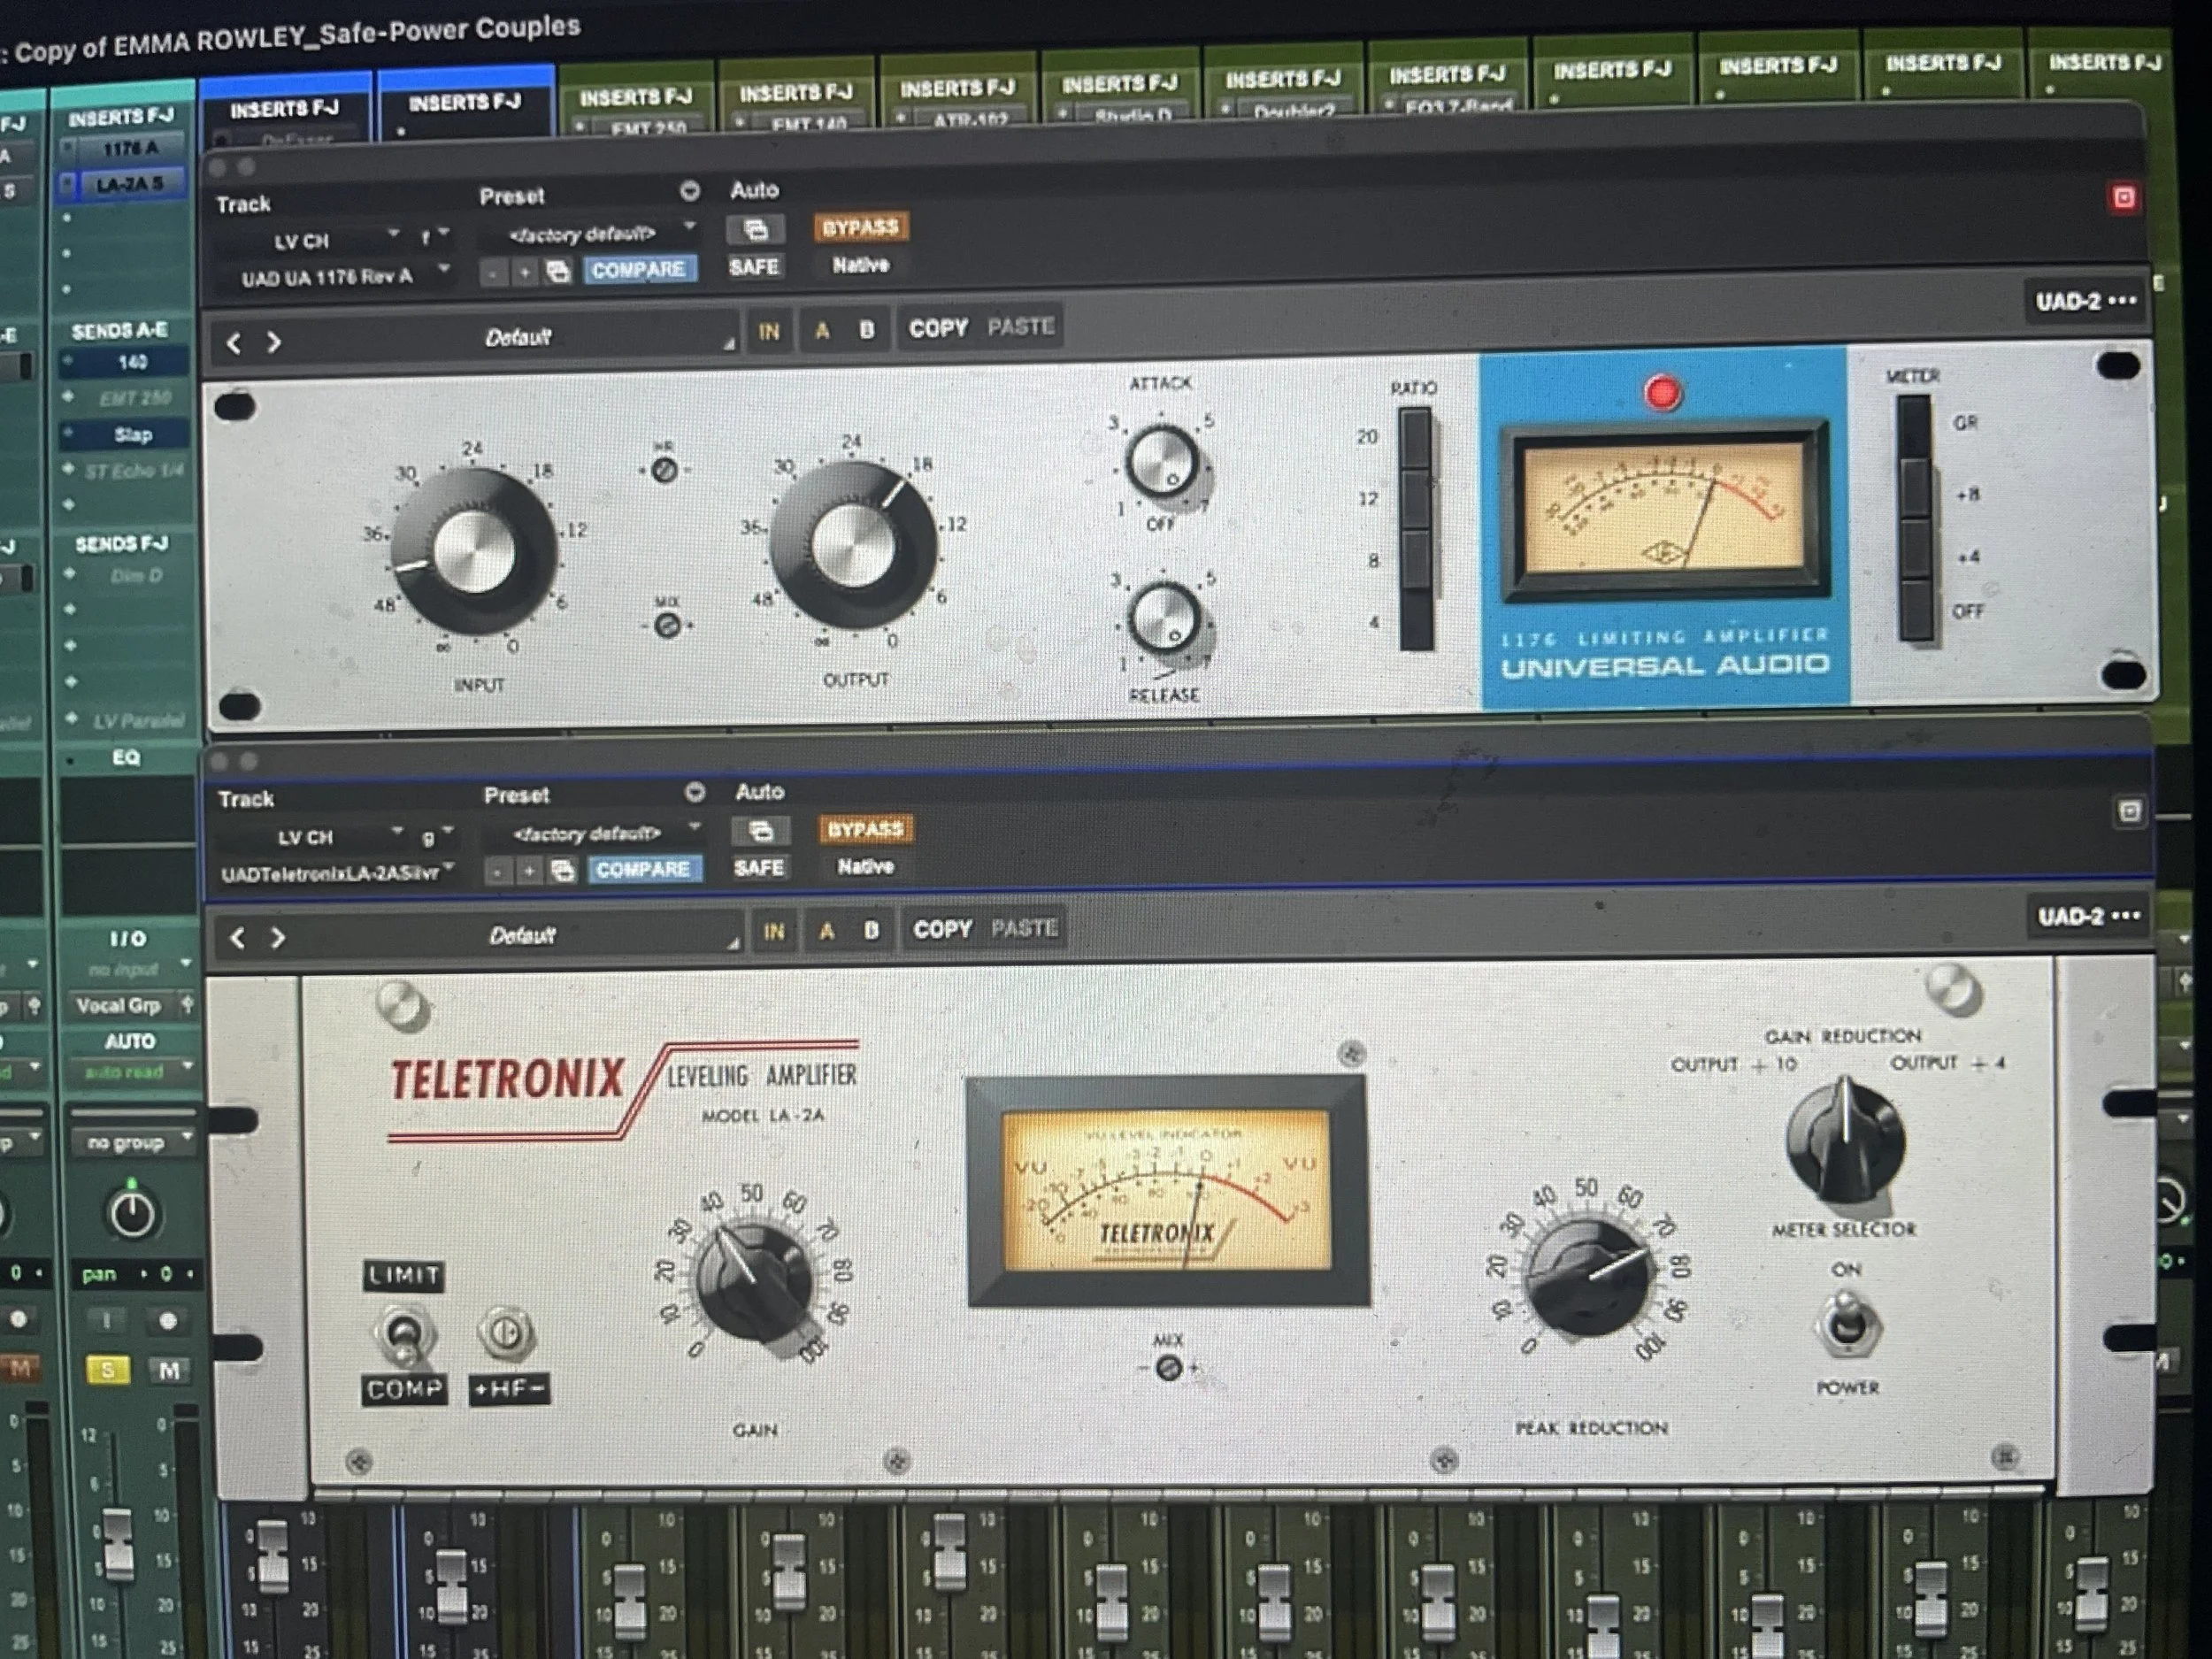
Task: Click COMPARE in the 1176 window
Action: point(638,270)
